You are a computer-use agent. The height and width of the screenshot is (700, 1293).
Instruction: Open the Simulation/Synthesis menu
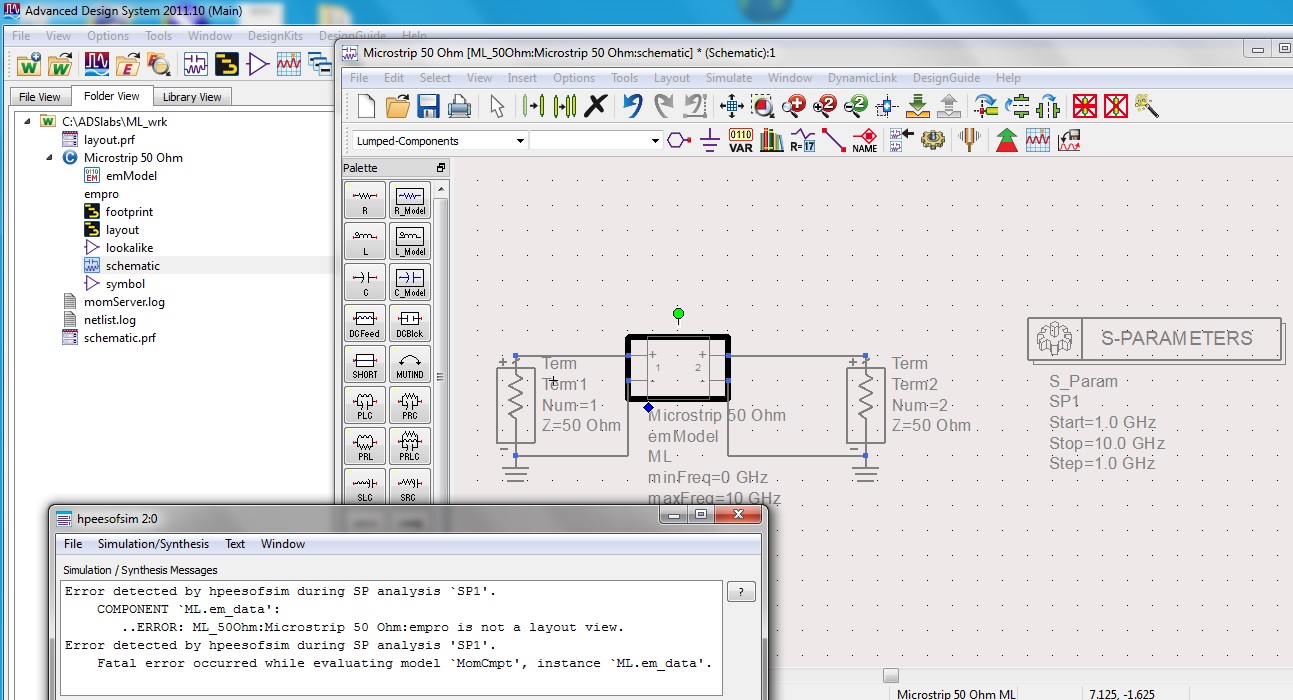[153, 544]
